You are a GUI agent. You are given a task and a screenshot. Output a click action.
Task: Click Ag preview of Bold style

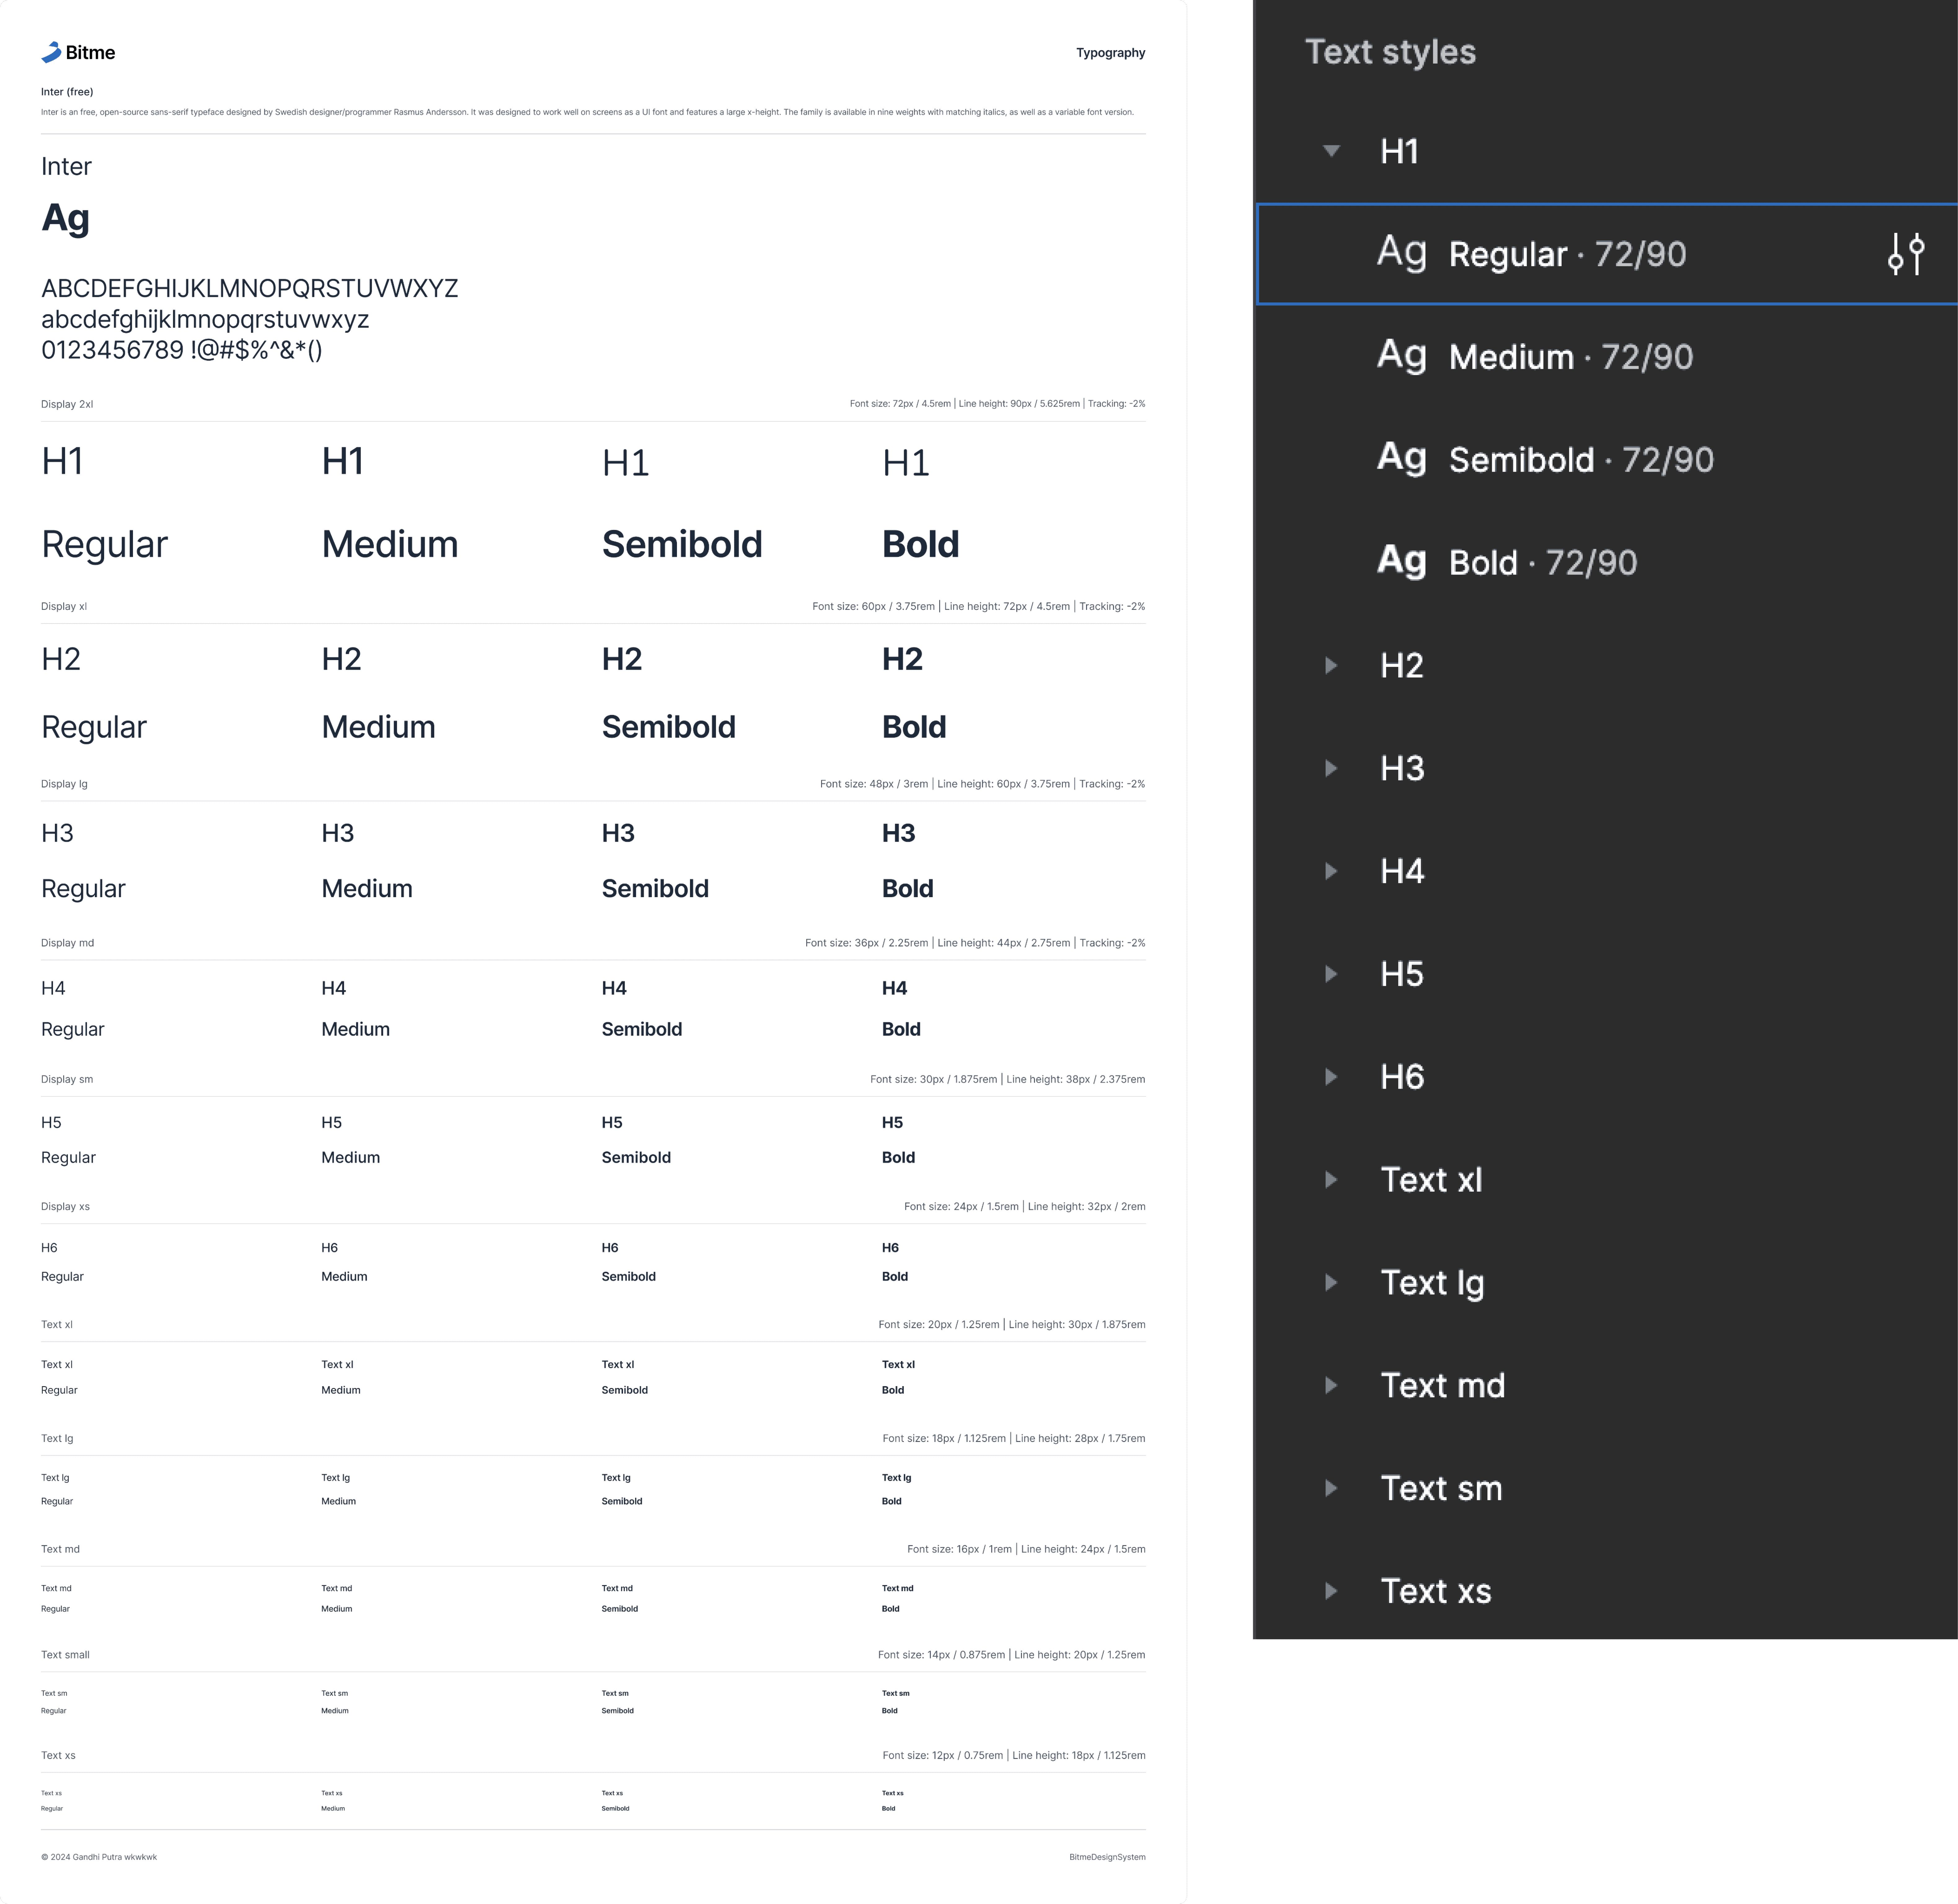pos(1401,561)
